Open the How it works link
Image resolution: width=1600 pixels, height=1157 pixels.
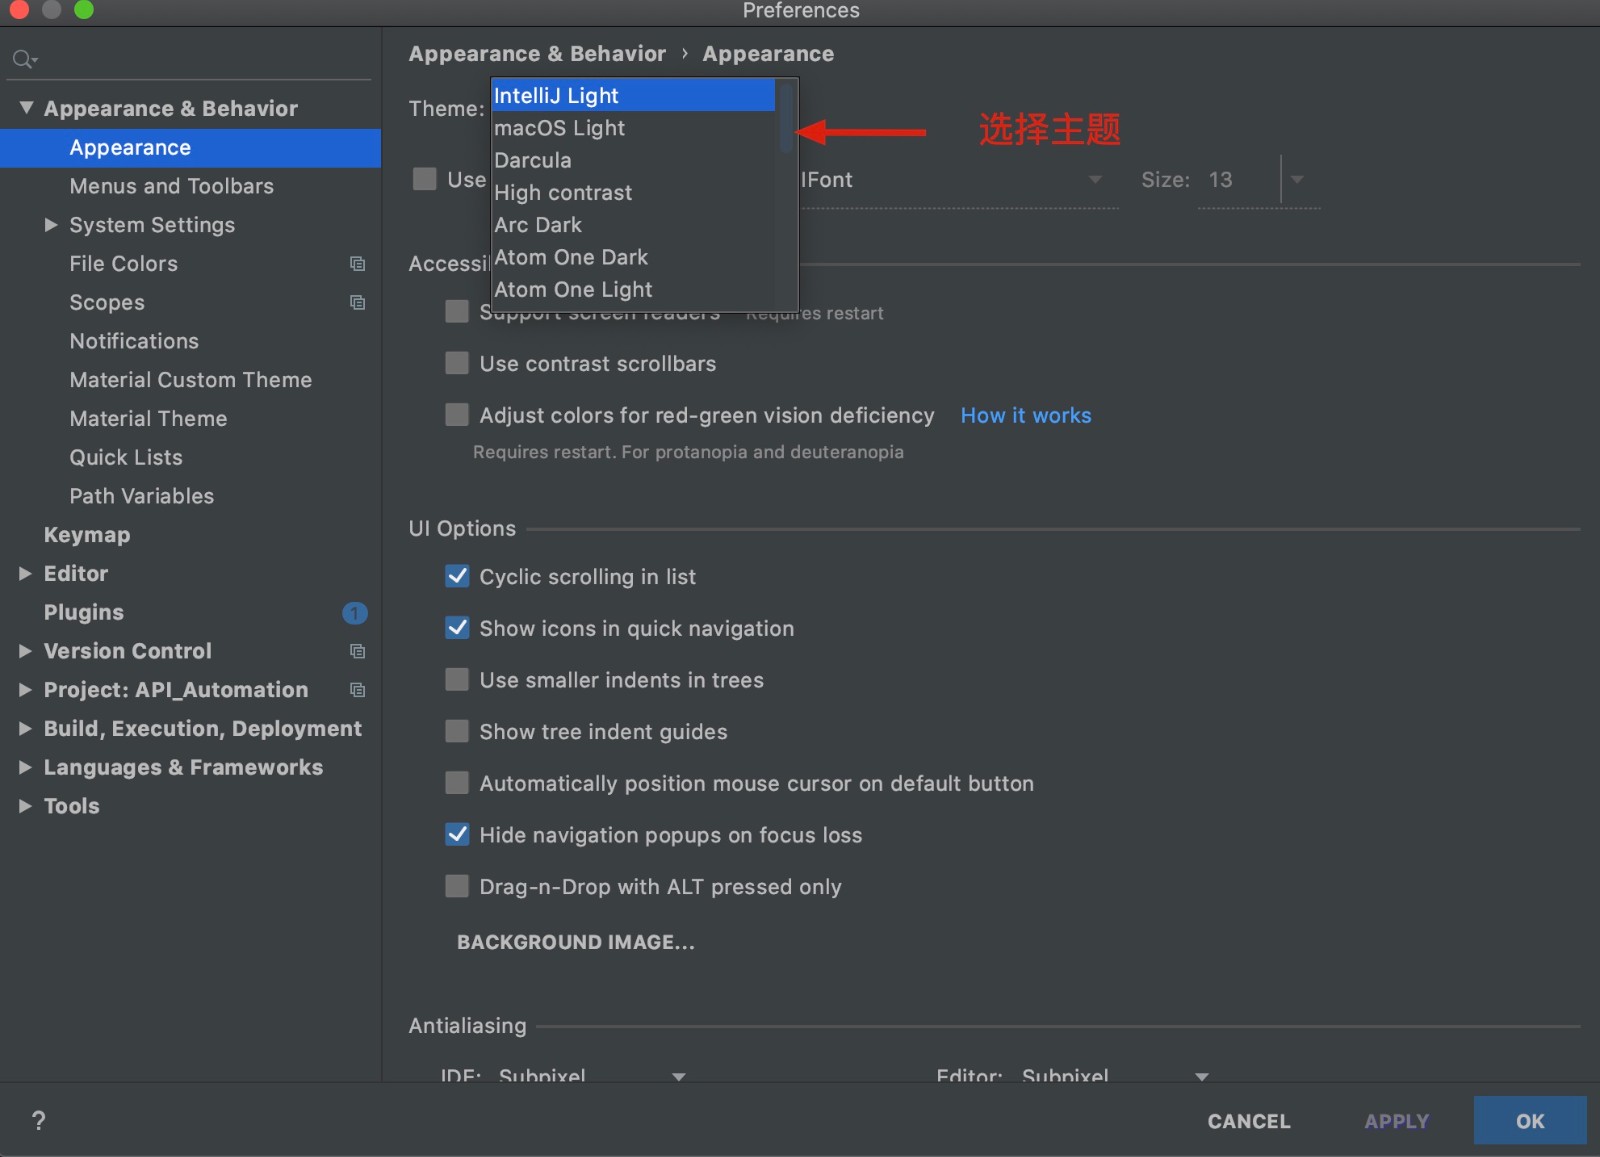1026,415
